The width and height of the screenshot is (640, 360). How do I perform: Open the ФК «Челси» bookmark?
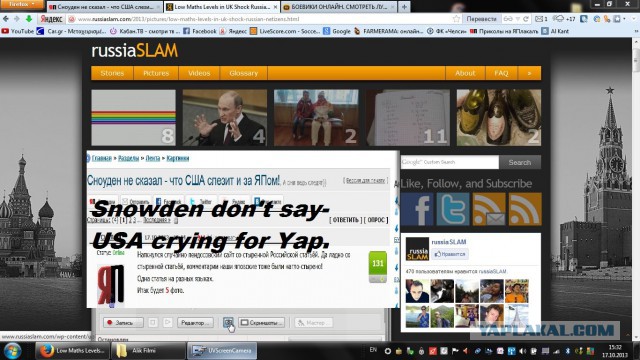point(447,31)
